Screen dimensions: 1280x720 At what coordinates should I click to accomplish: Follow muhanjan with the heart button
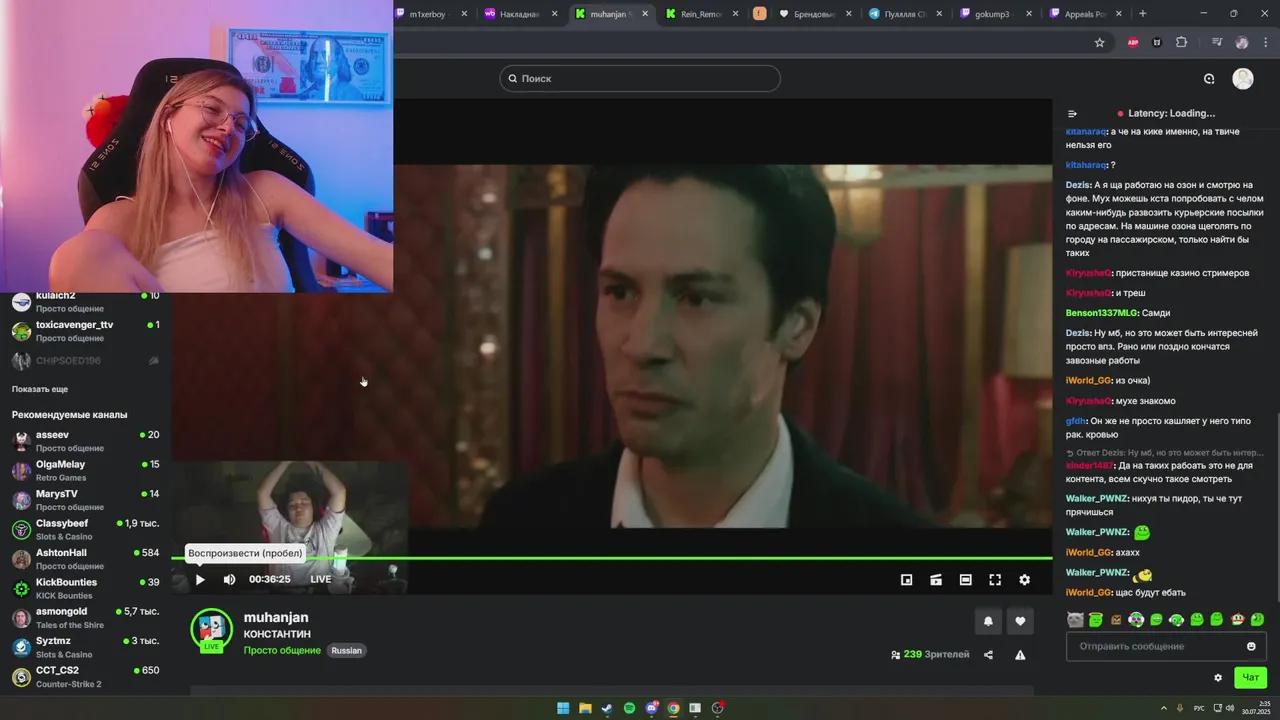1020,621
